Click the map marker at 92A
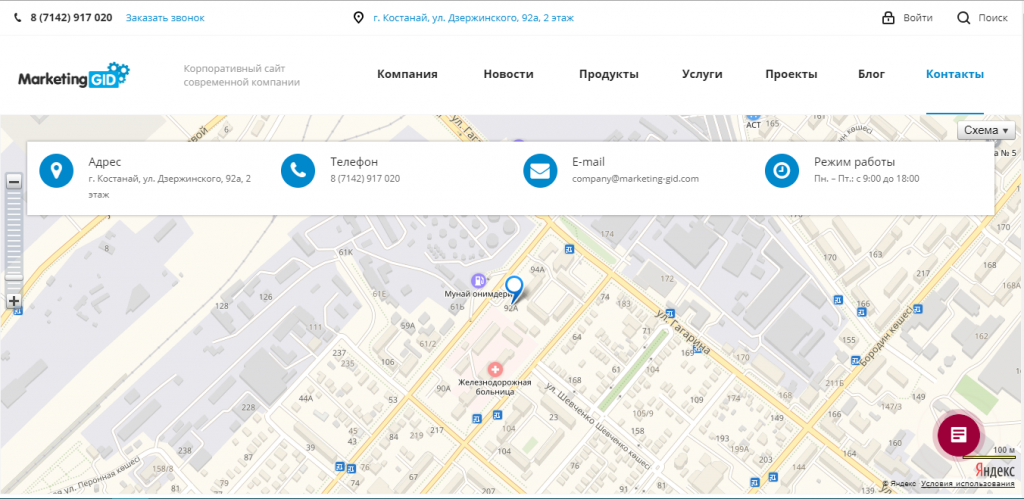The image size is (1024, 499). click(x=515, y=289)
